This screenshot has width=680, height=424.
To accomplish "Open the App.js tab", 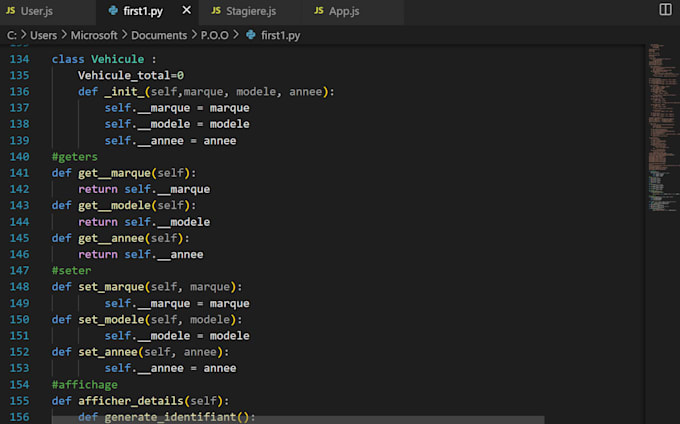I will (x=344, y=11).
